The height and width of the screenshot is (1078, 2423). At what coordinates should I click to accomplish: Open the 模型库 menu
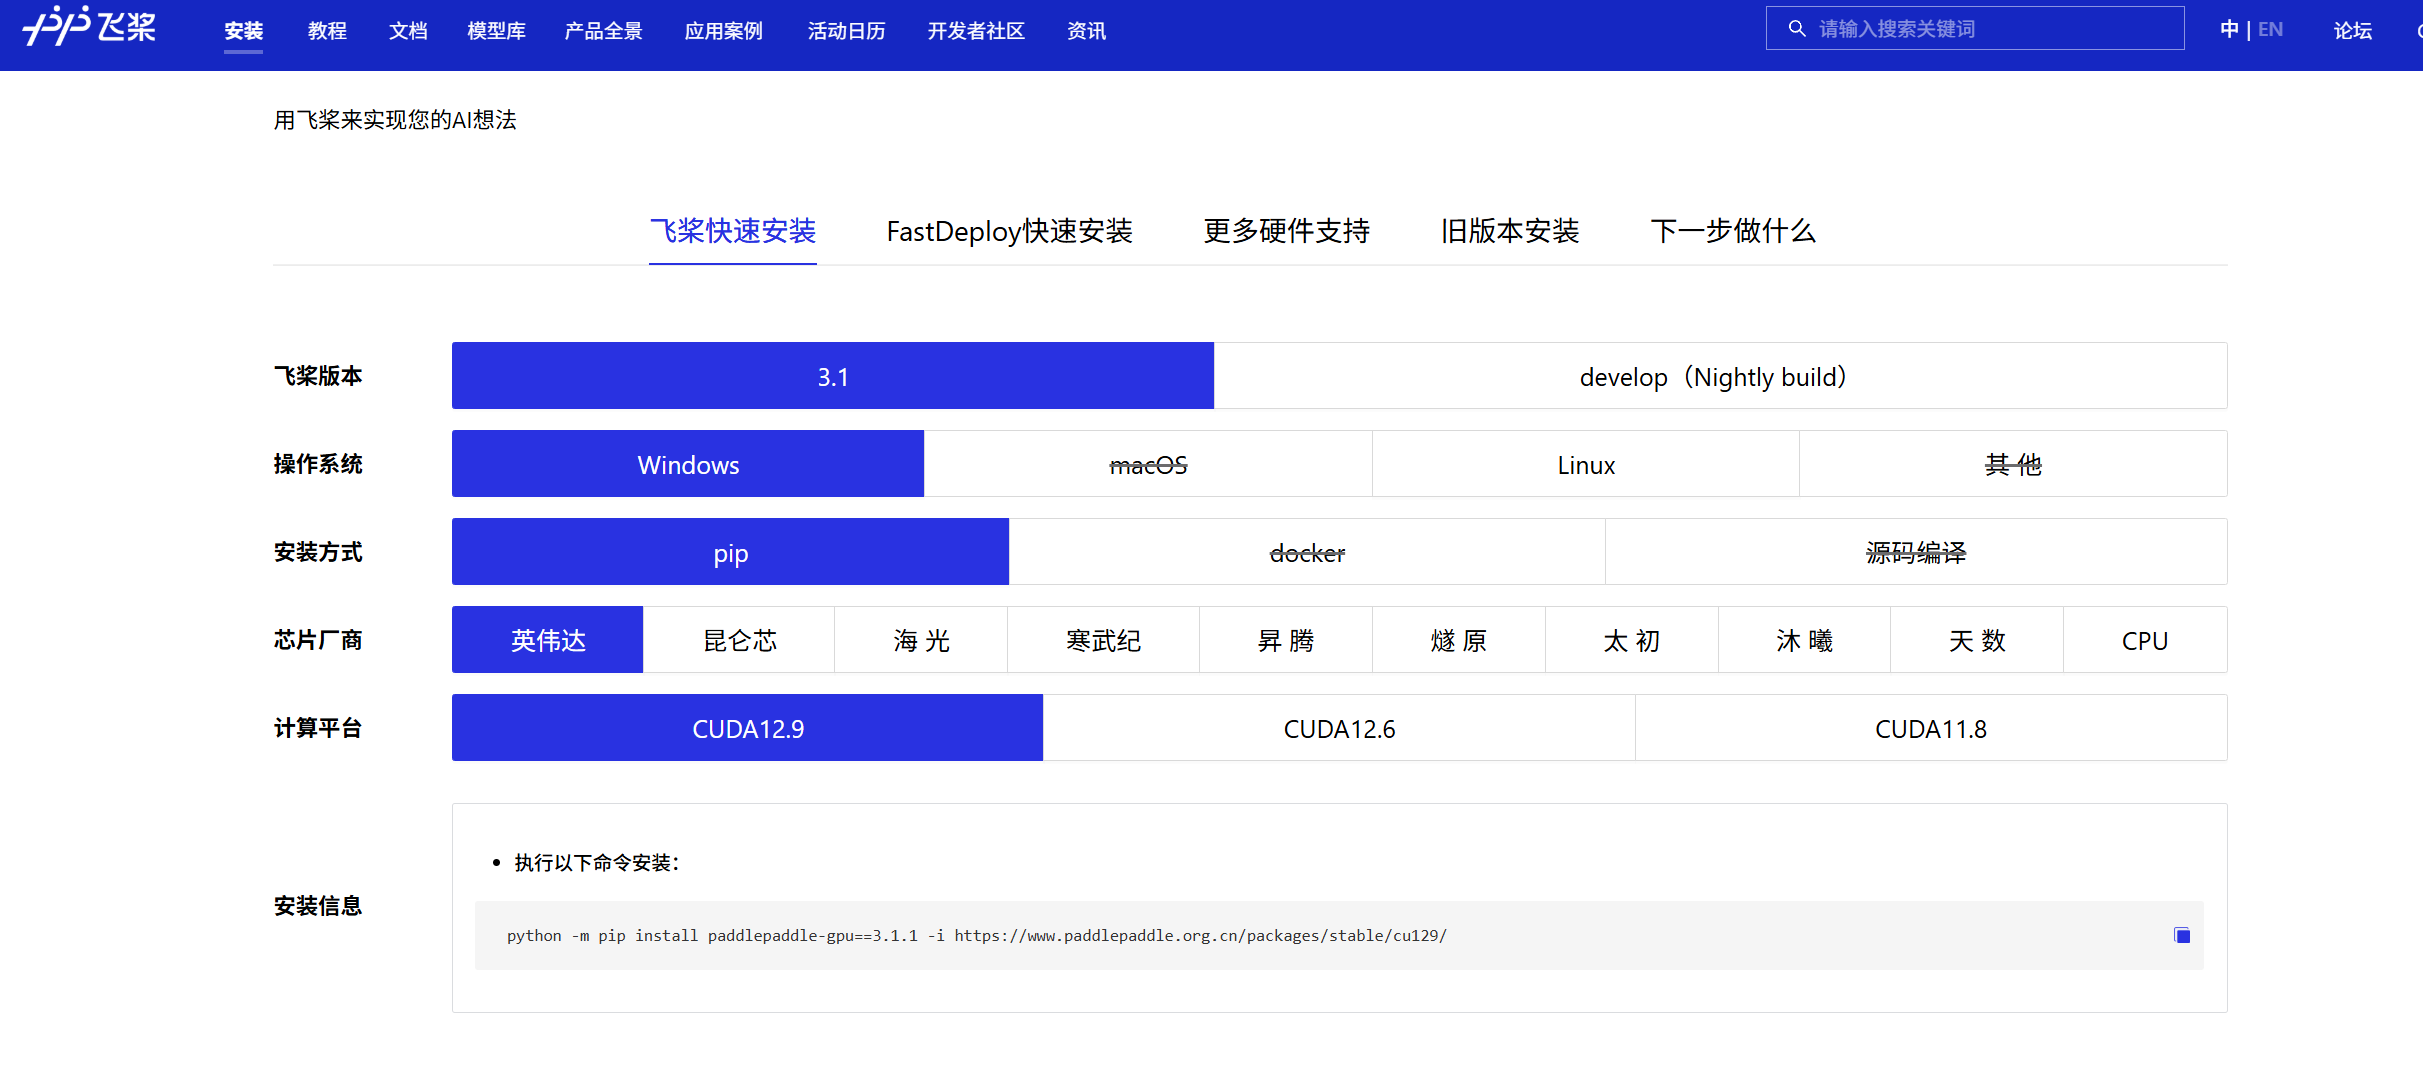497,31
